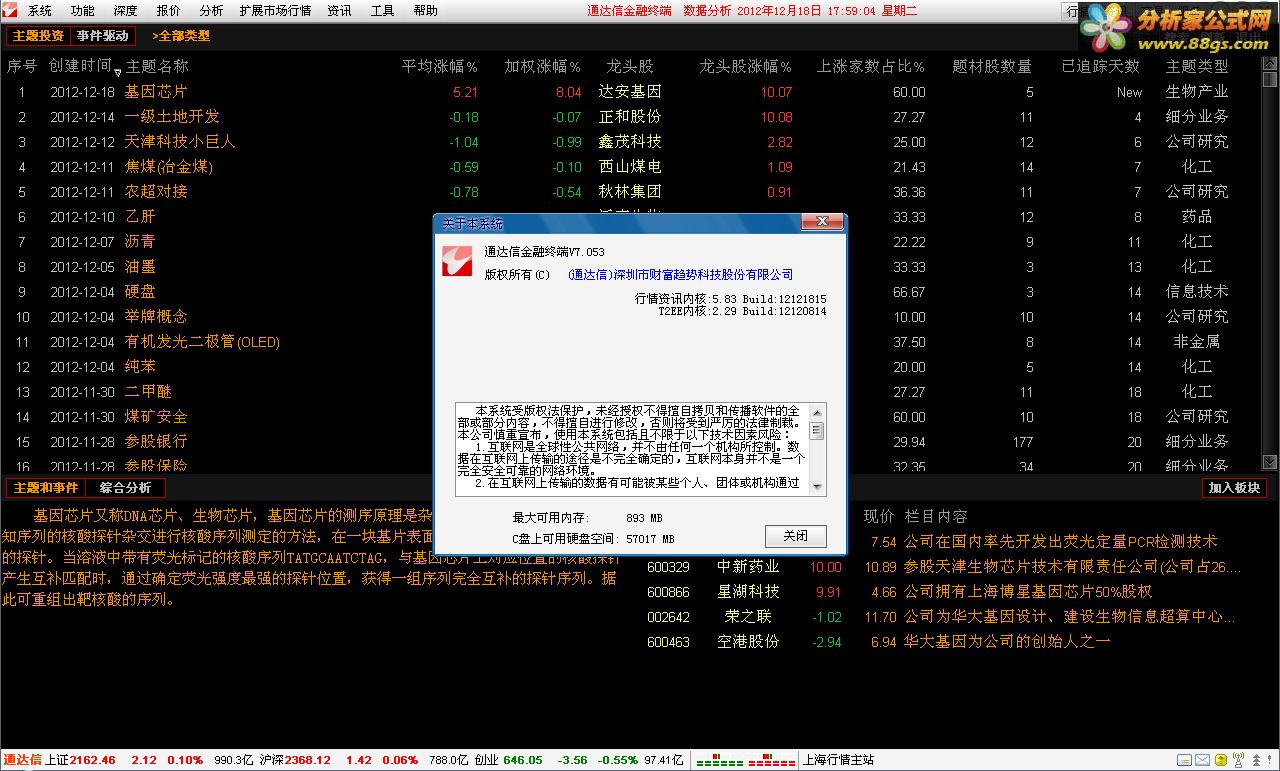Open the 功能 menu
The image size is (1280, 771).
click(83, 11)
